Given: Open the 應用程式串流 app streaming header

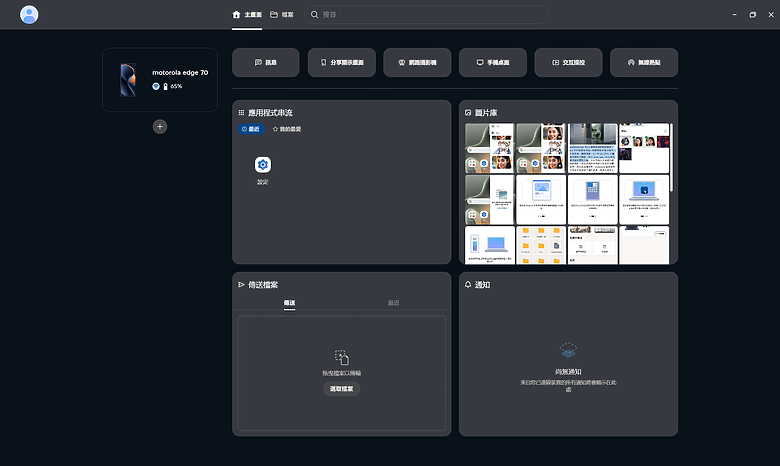Looking at the screenshot, I should click(266, 113).
